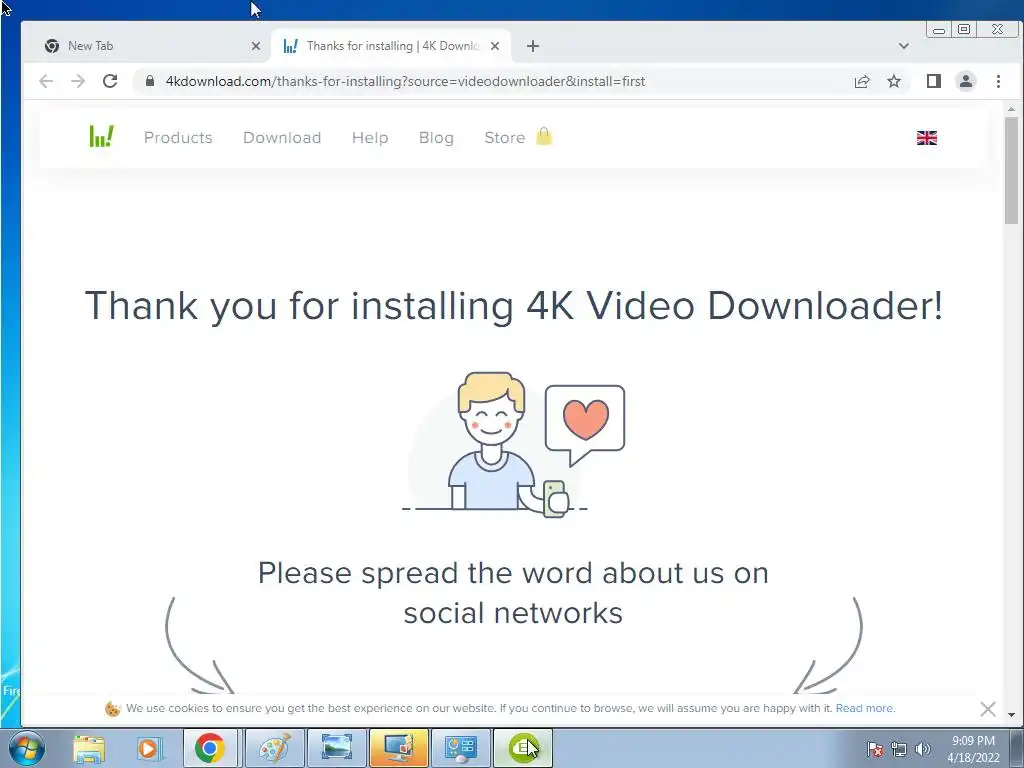Screen dimensions: 1024x768
Task: Dismiss the cookie notice banner
Action: (988, 709)
